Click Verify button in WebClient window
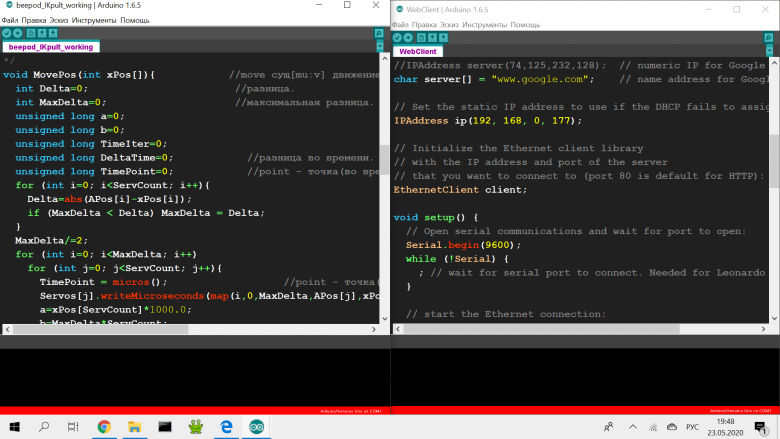The height and width of the screenshot is (439, 780). click(397, 38)
